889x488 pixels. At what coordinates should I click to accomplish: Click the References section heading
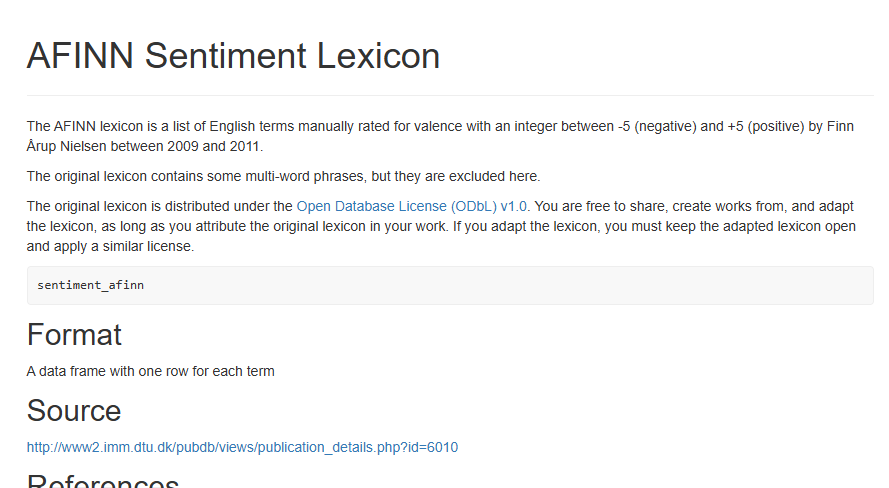point(102,480)
